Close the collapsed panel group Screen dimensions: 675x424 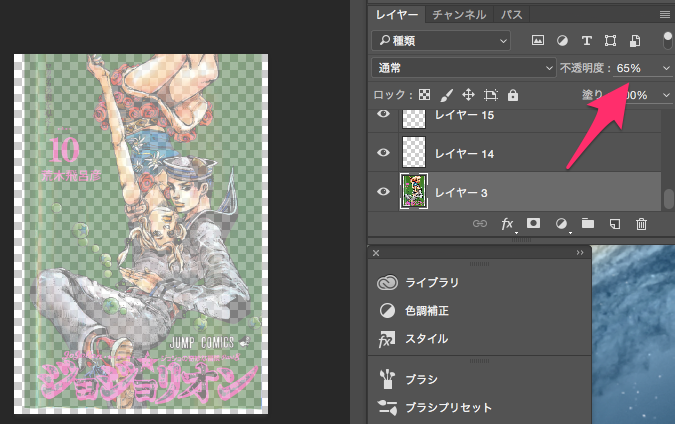[x=376, y=253]
